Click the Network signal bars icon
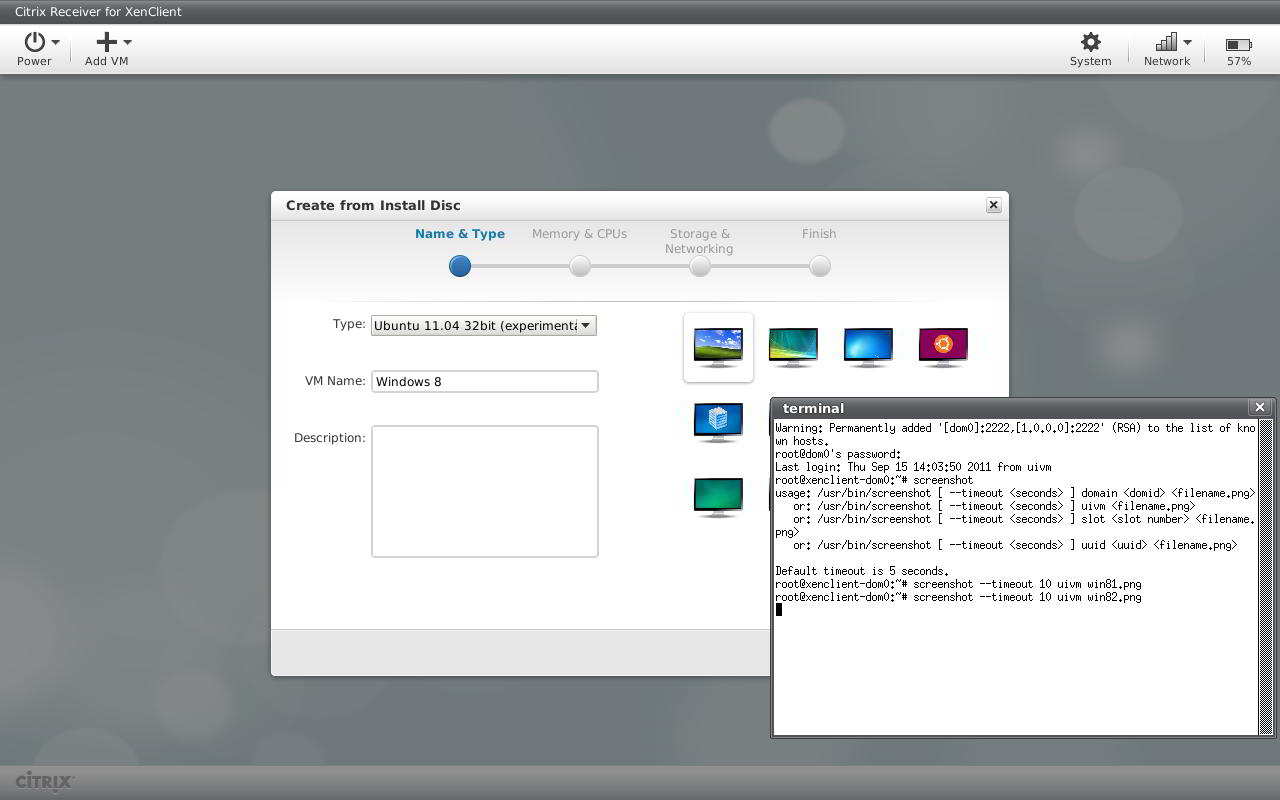Screen dimensions: 1280x800 click(1166, 42)
